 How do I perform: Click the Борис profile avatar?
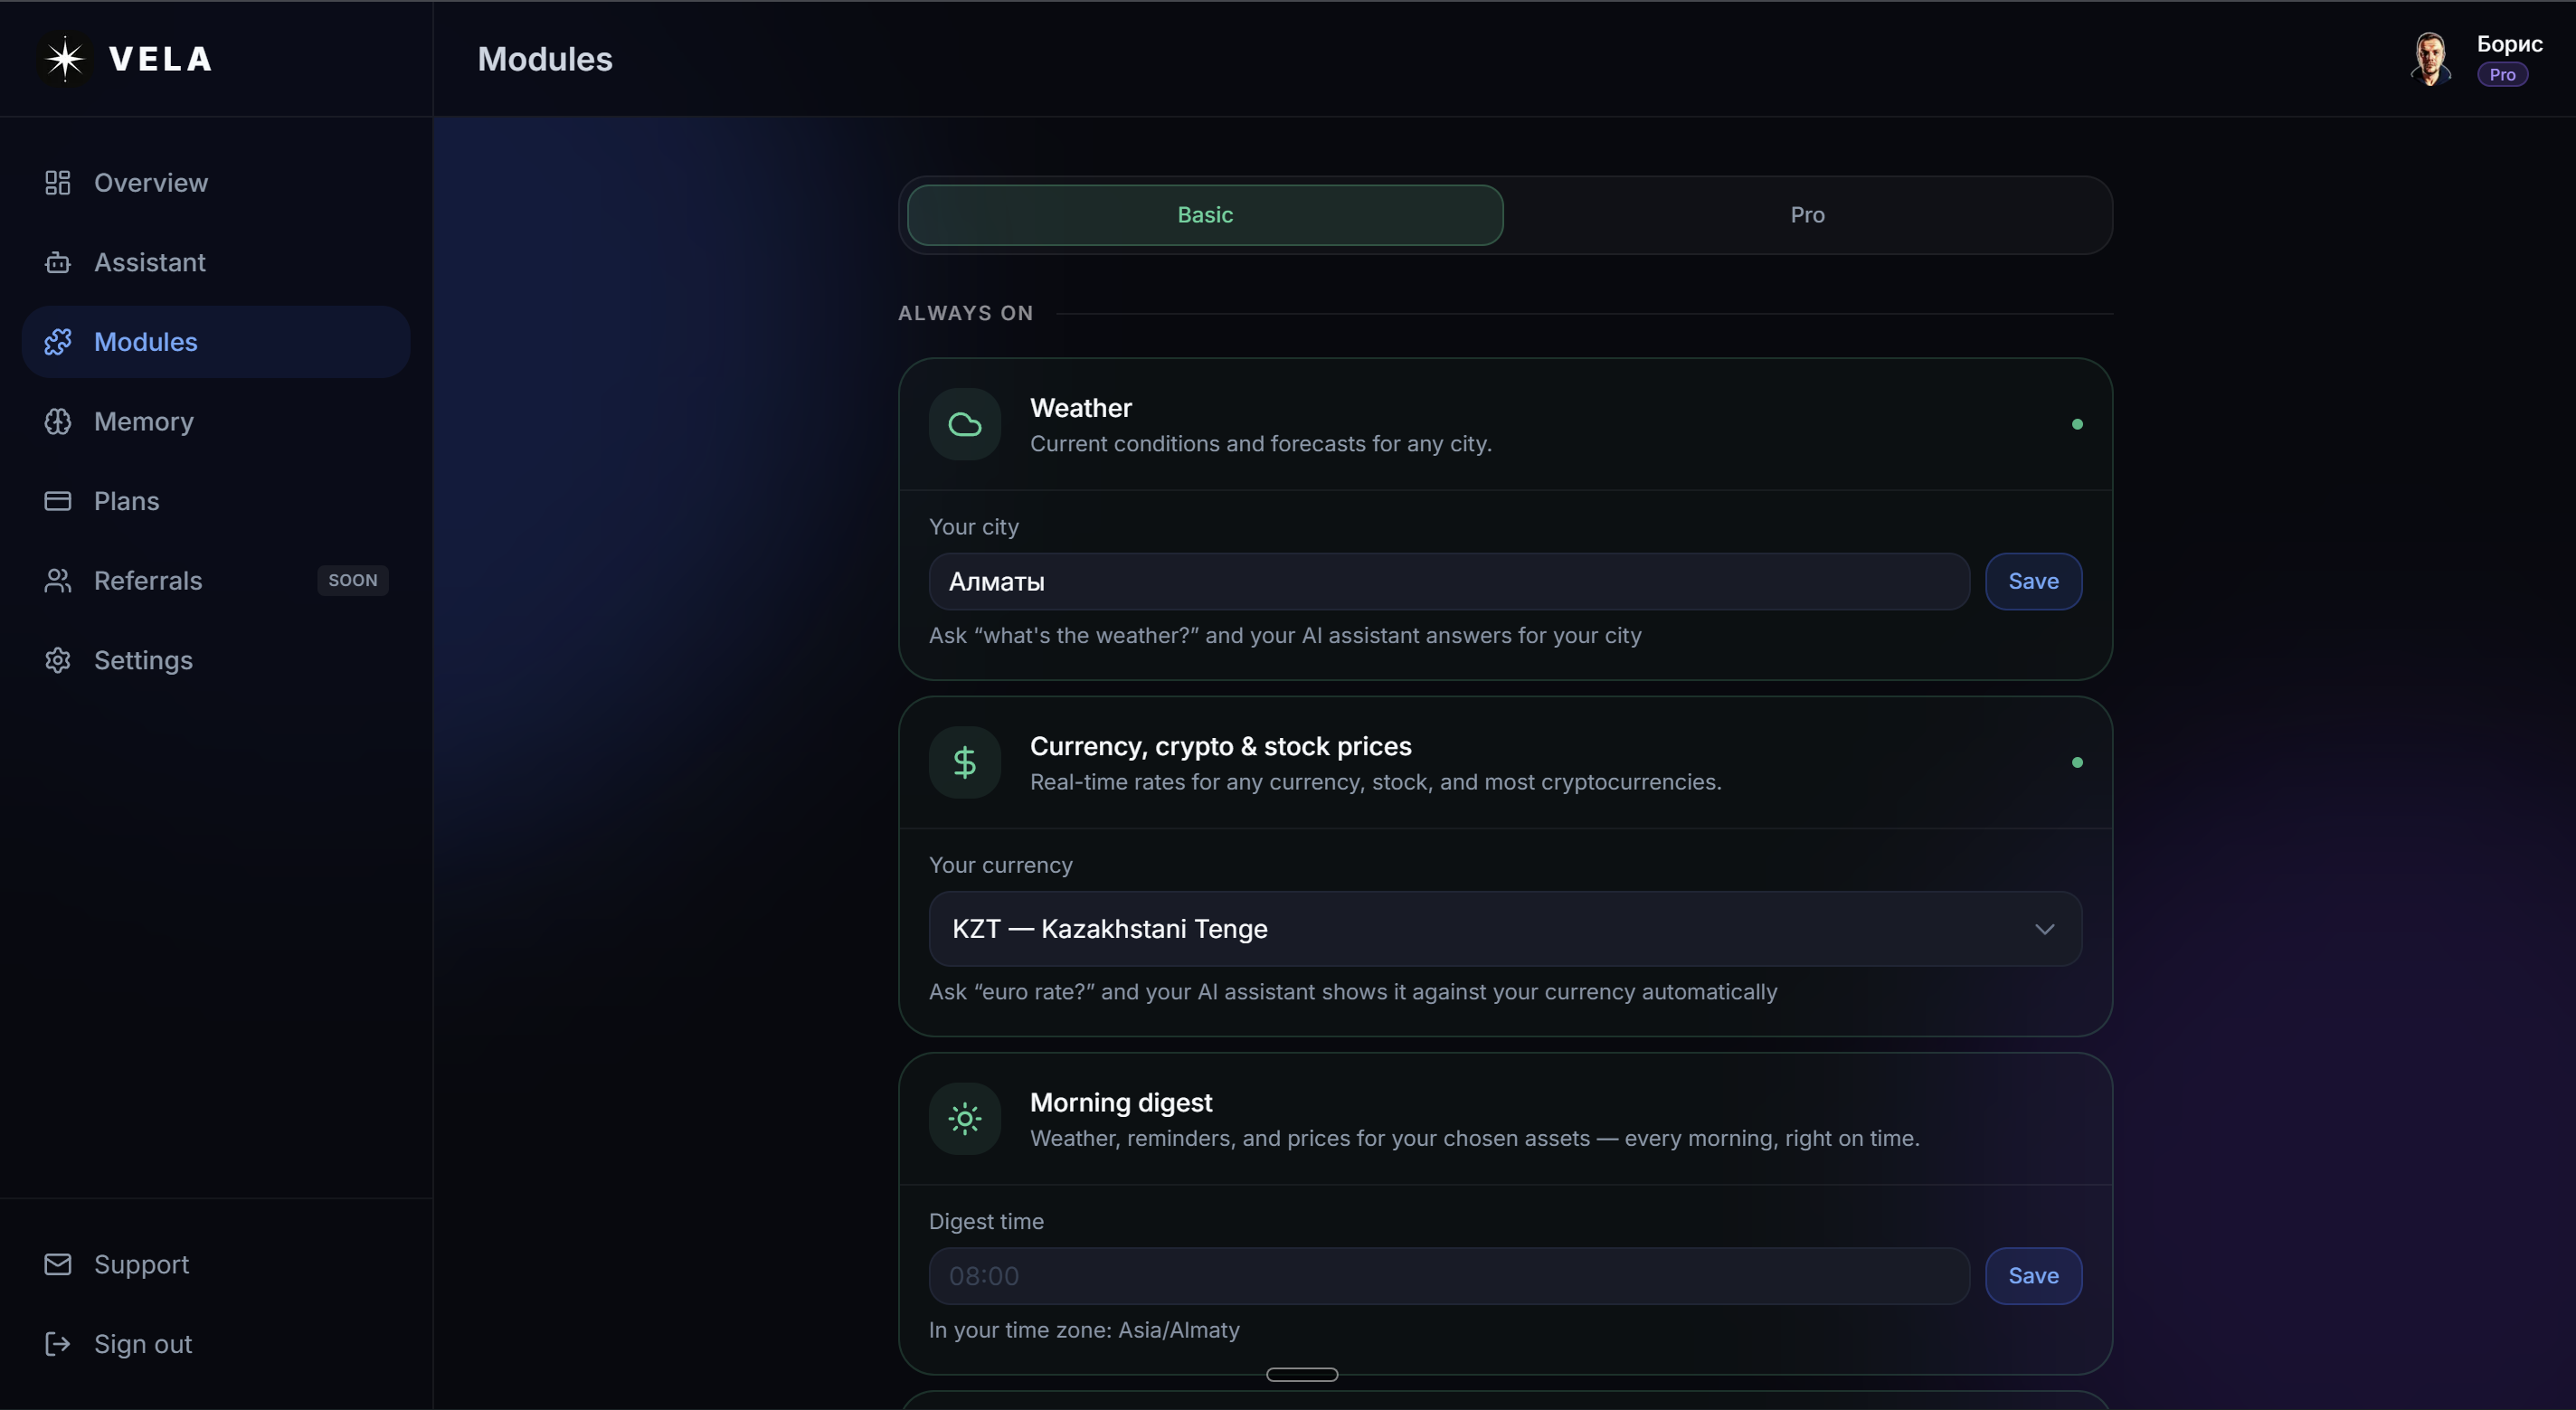click(2431, 59)
